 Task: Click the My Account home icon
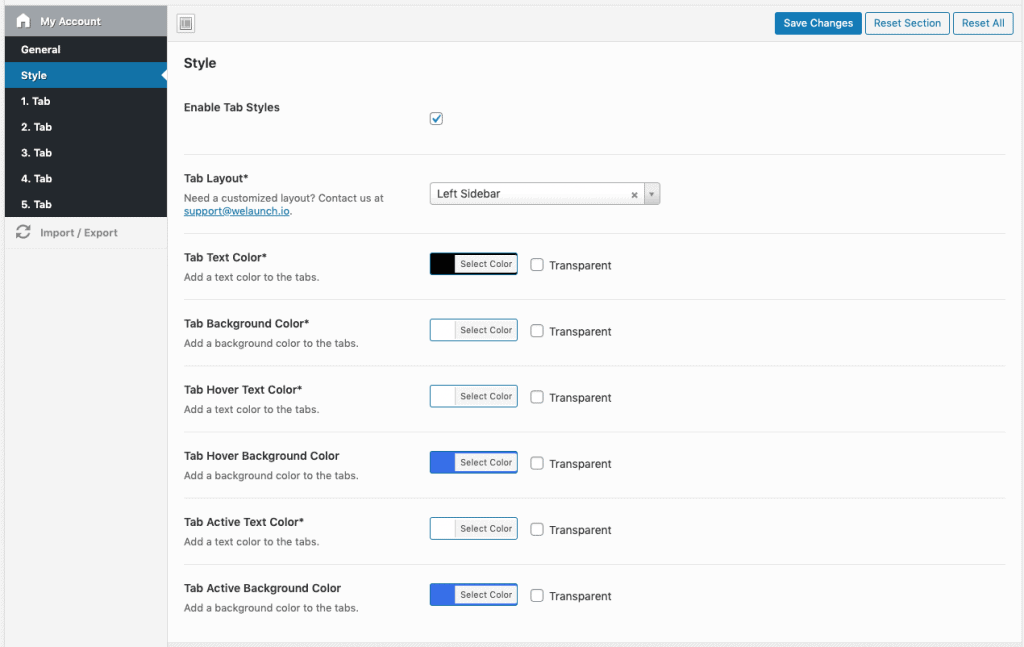pos(23,21)
